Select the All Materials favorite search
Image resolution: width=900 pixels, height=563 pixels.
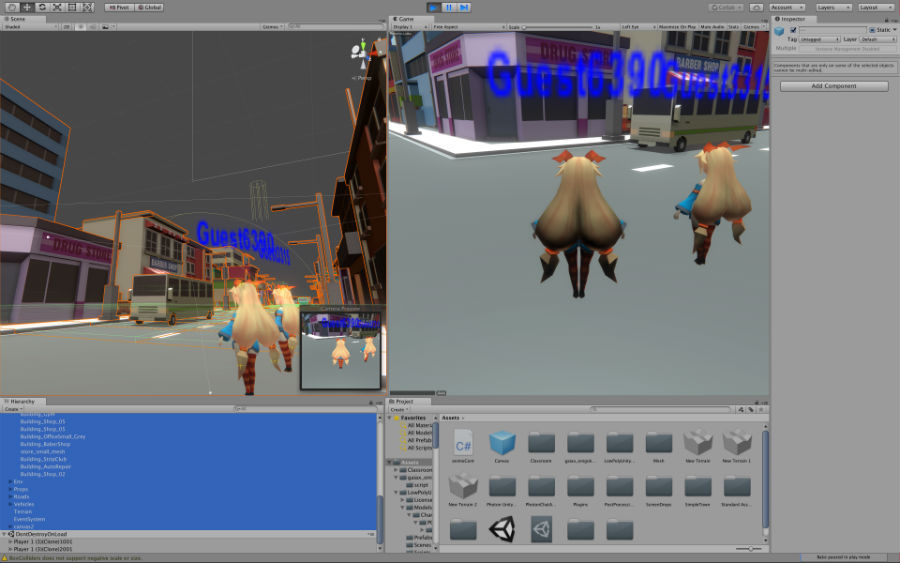coord(419,425)
